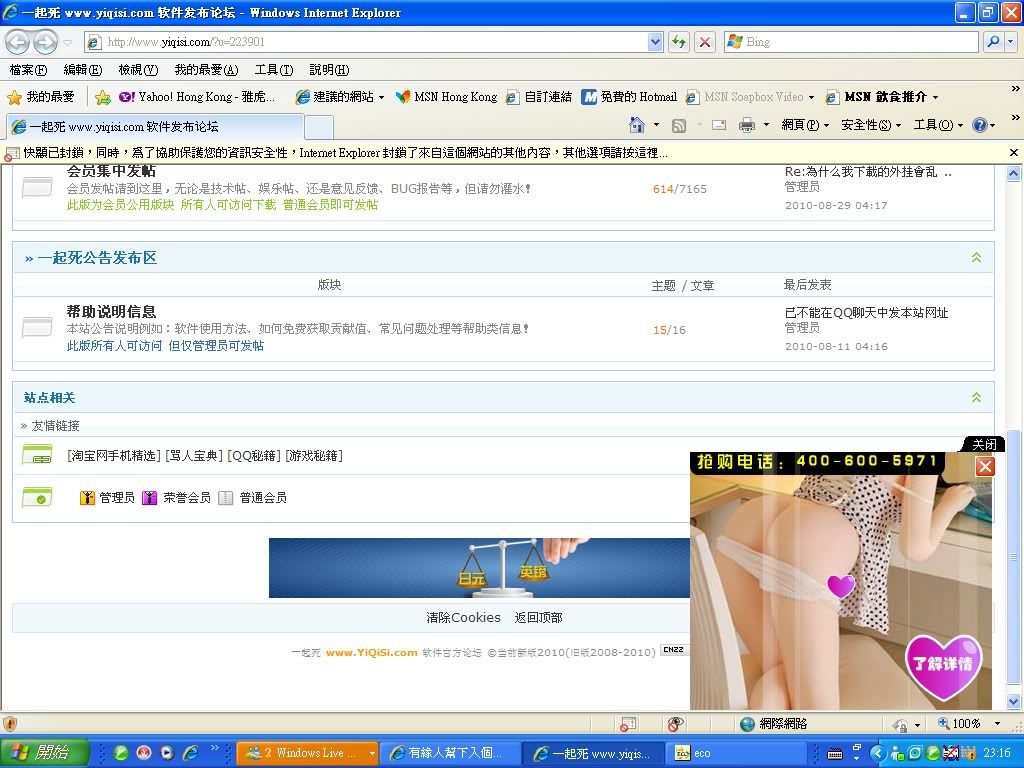Open the 工具(T) menu in menu bar
Screen dimensions: 1024x768
(x=273, y=70)
